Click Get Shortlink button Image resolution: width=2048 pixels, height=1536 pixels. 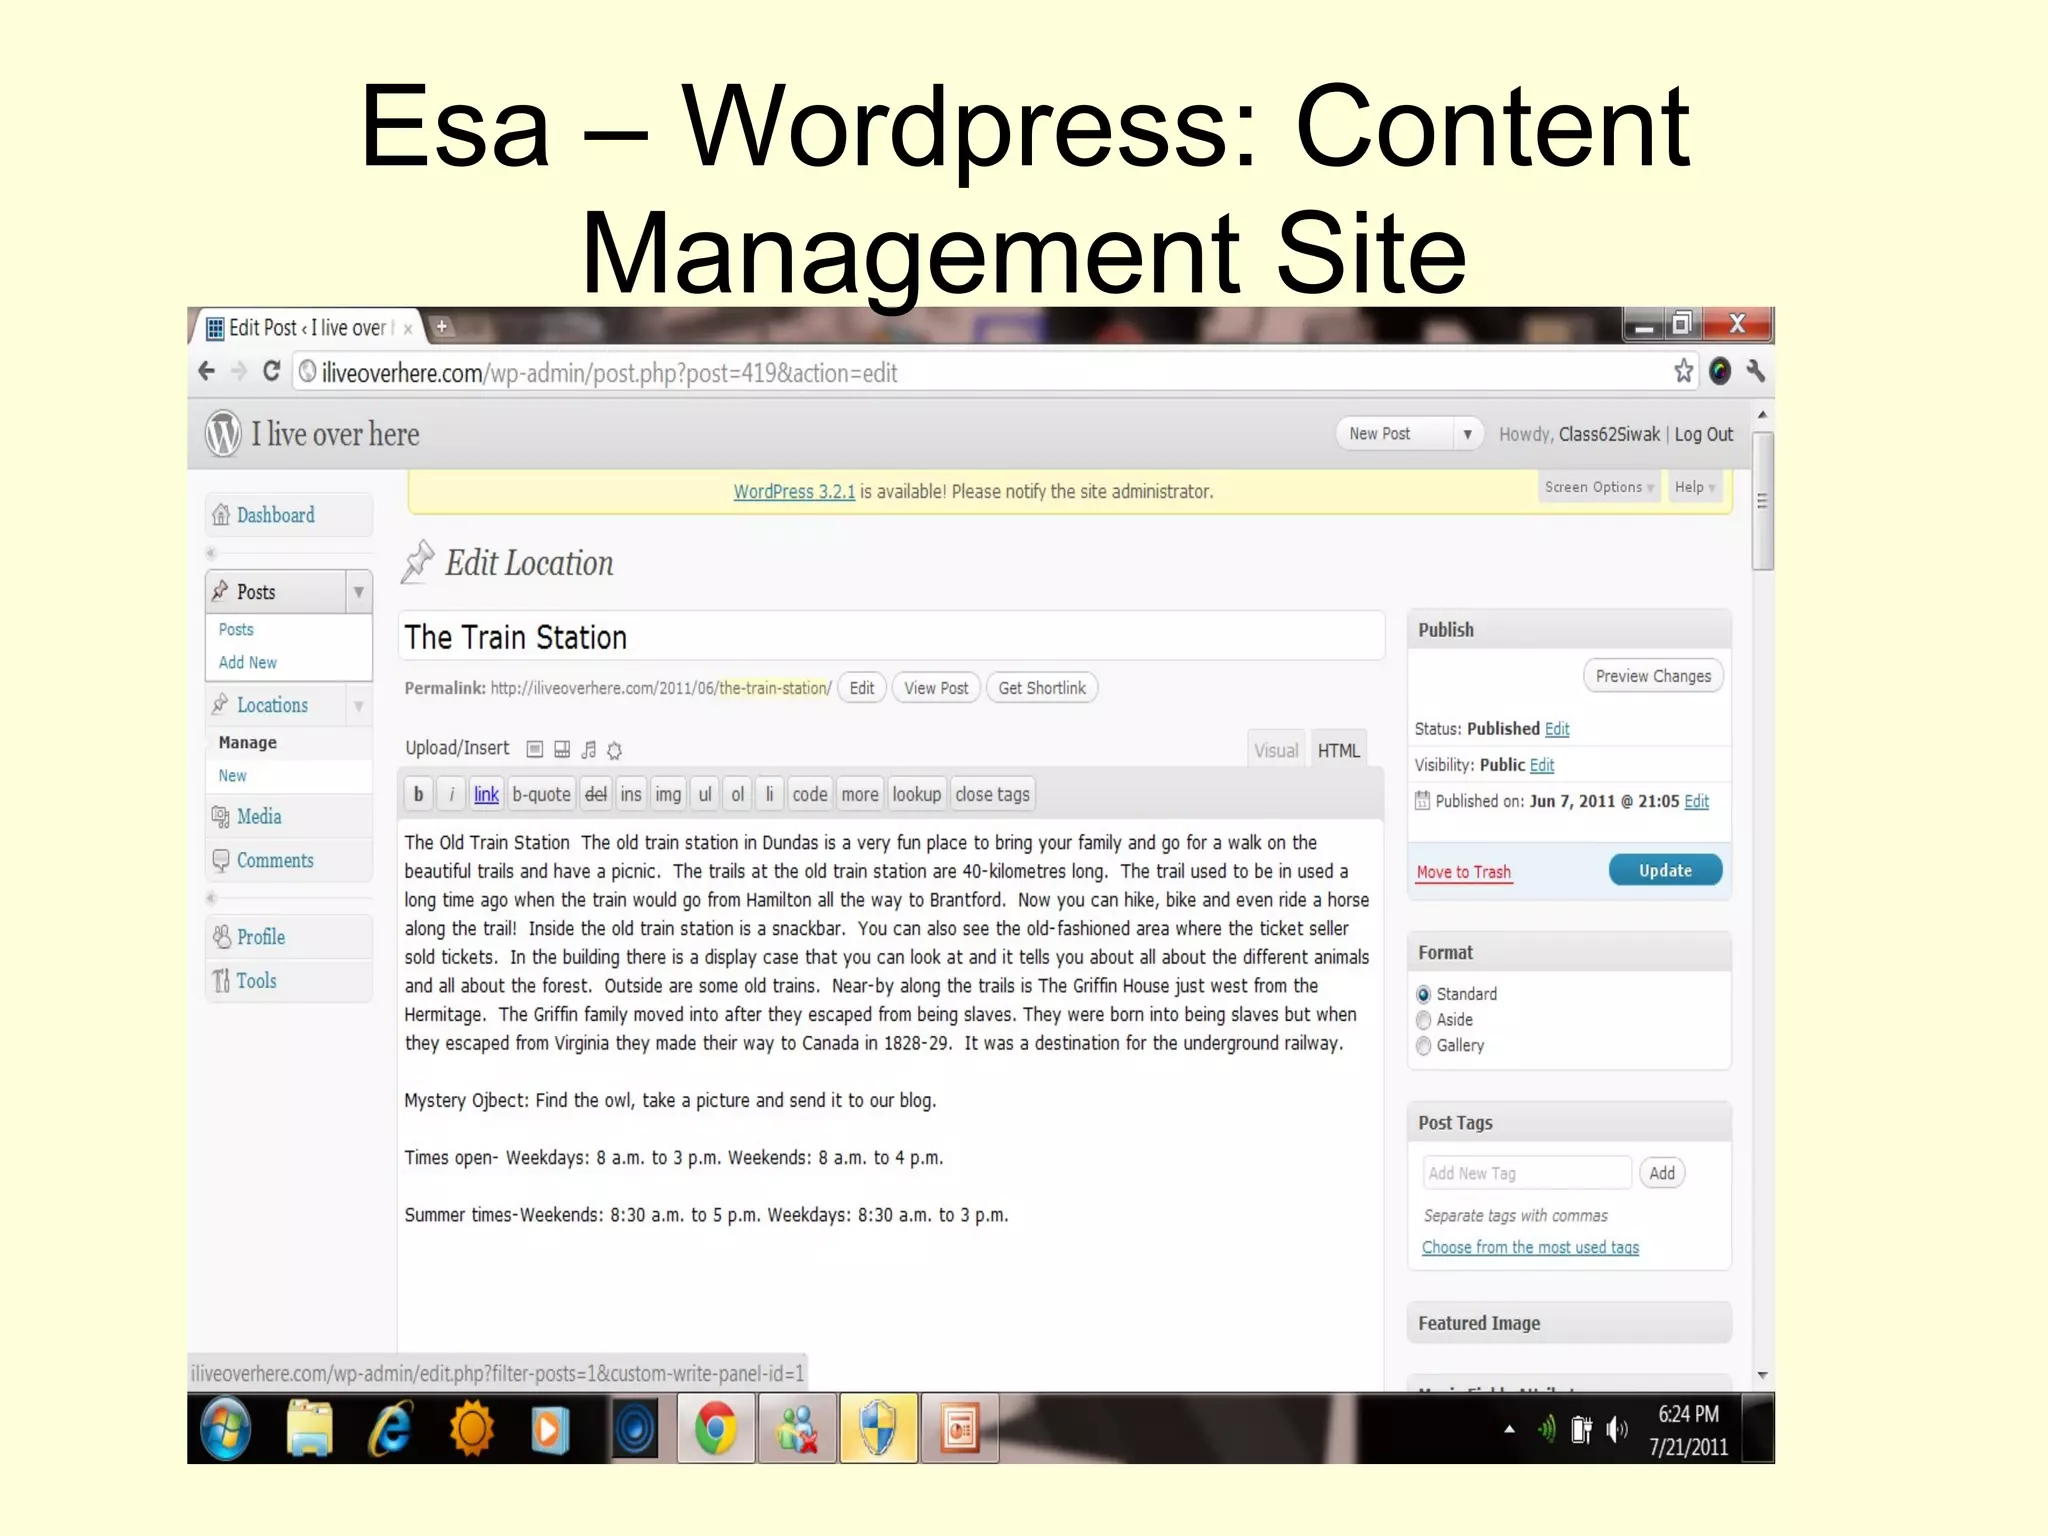coord(1042,688)
